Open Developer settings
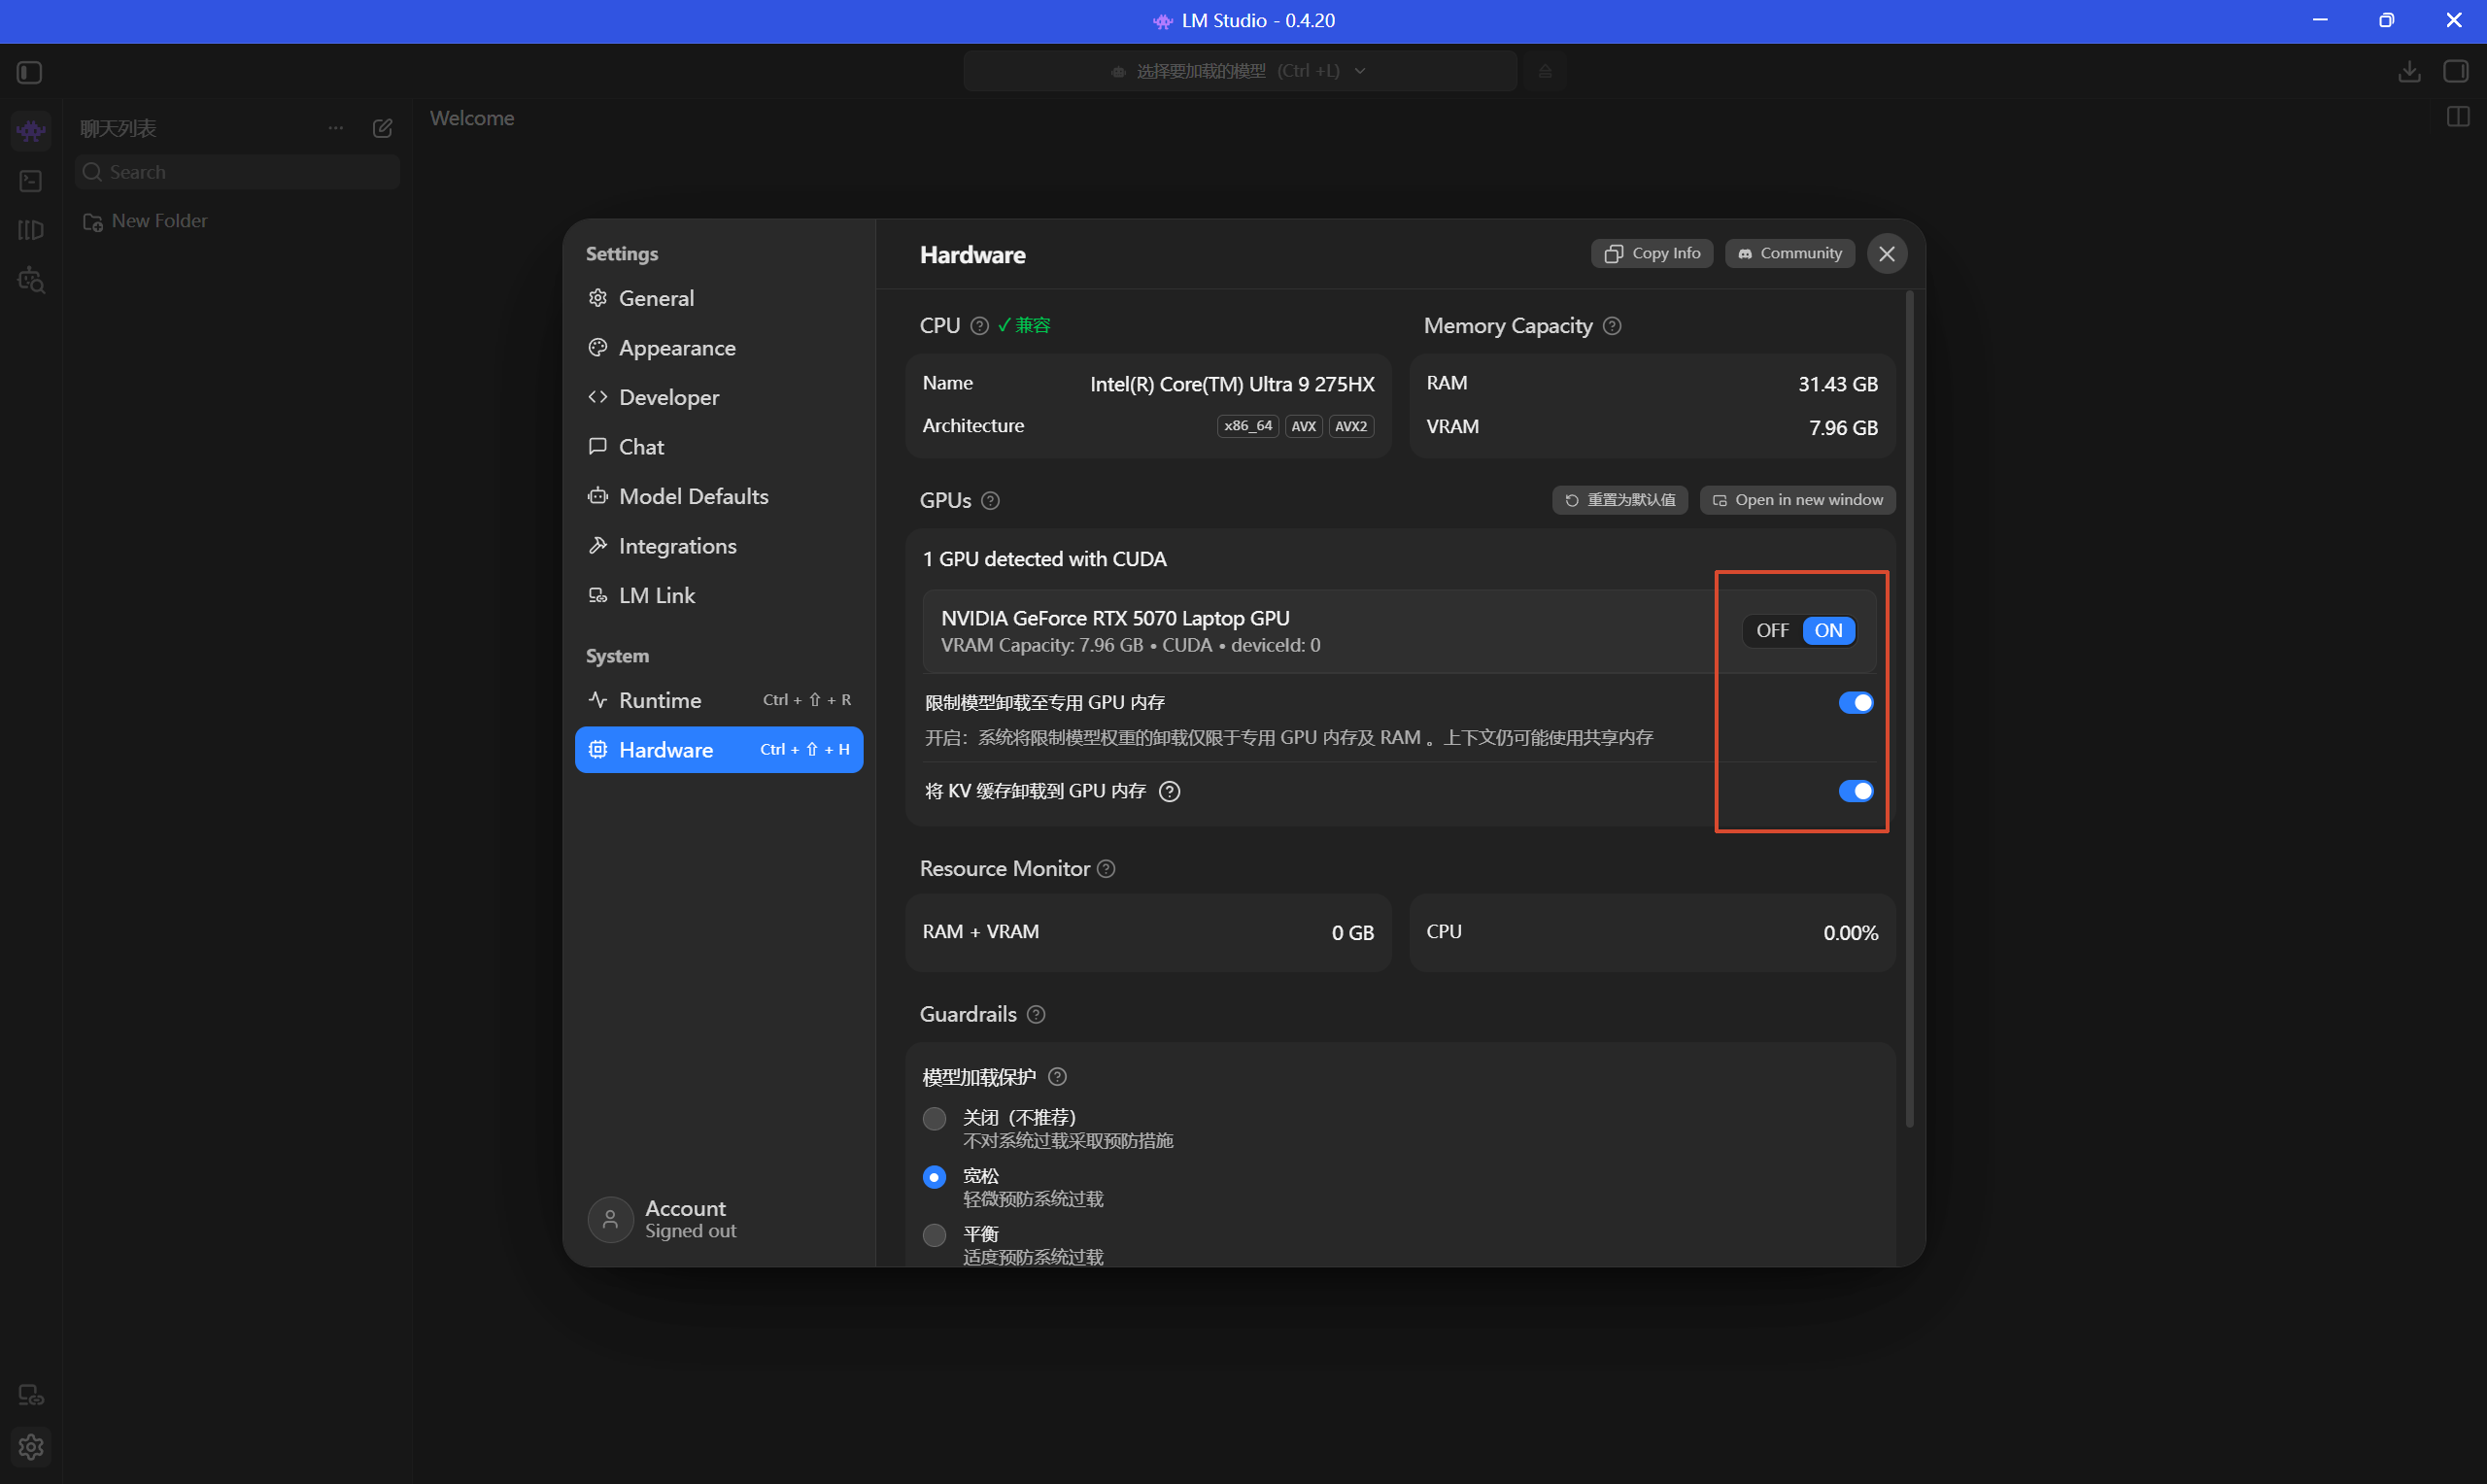 tap(719, 397)
